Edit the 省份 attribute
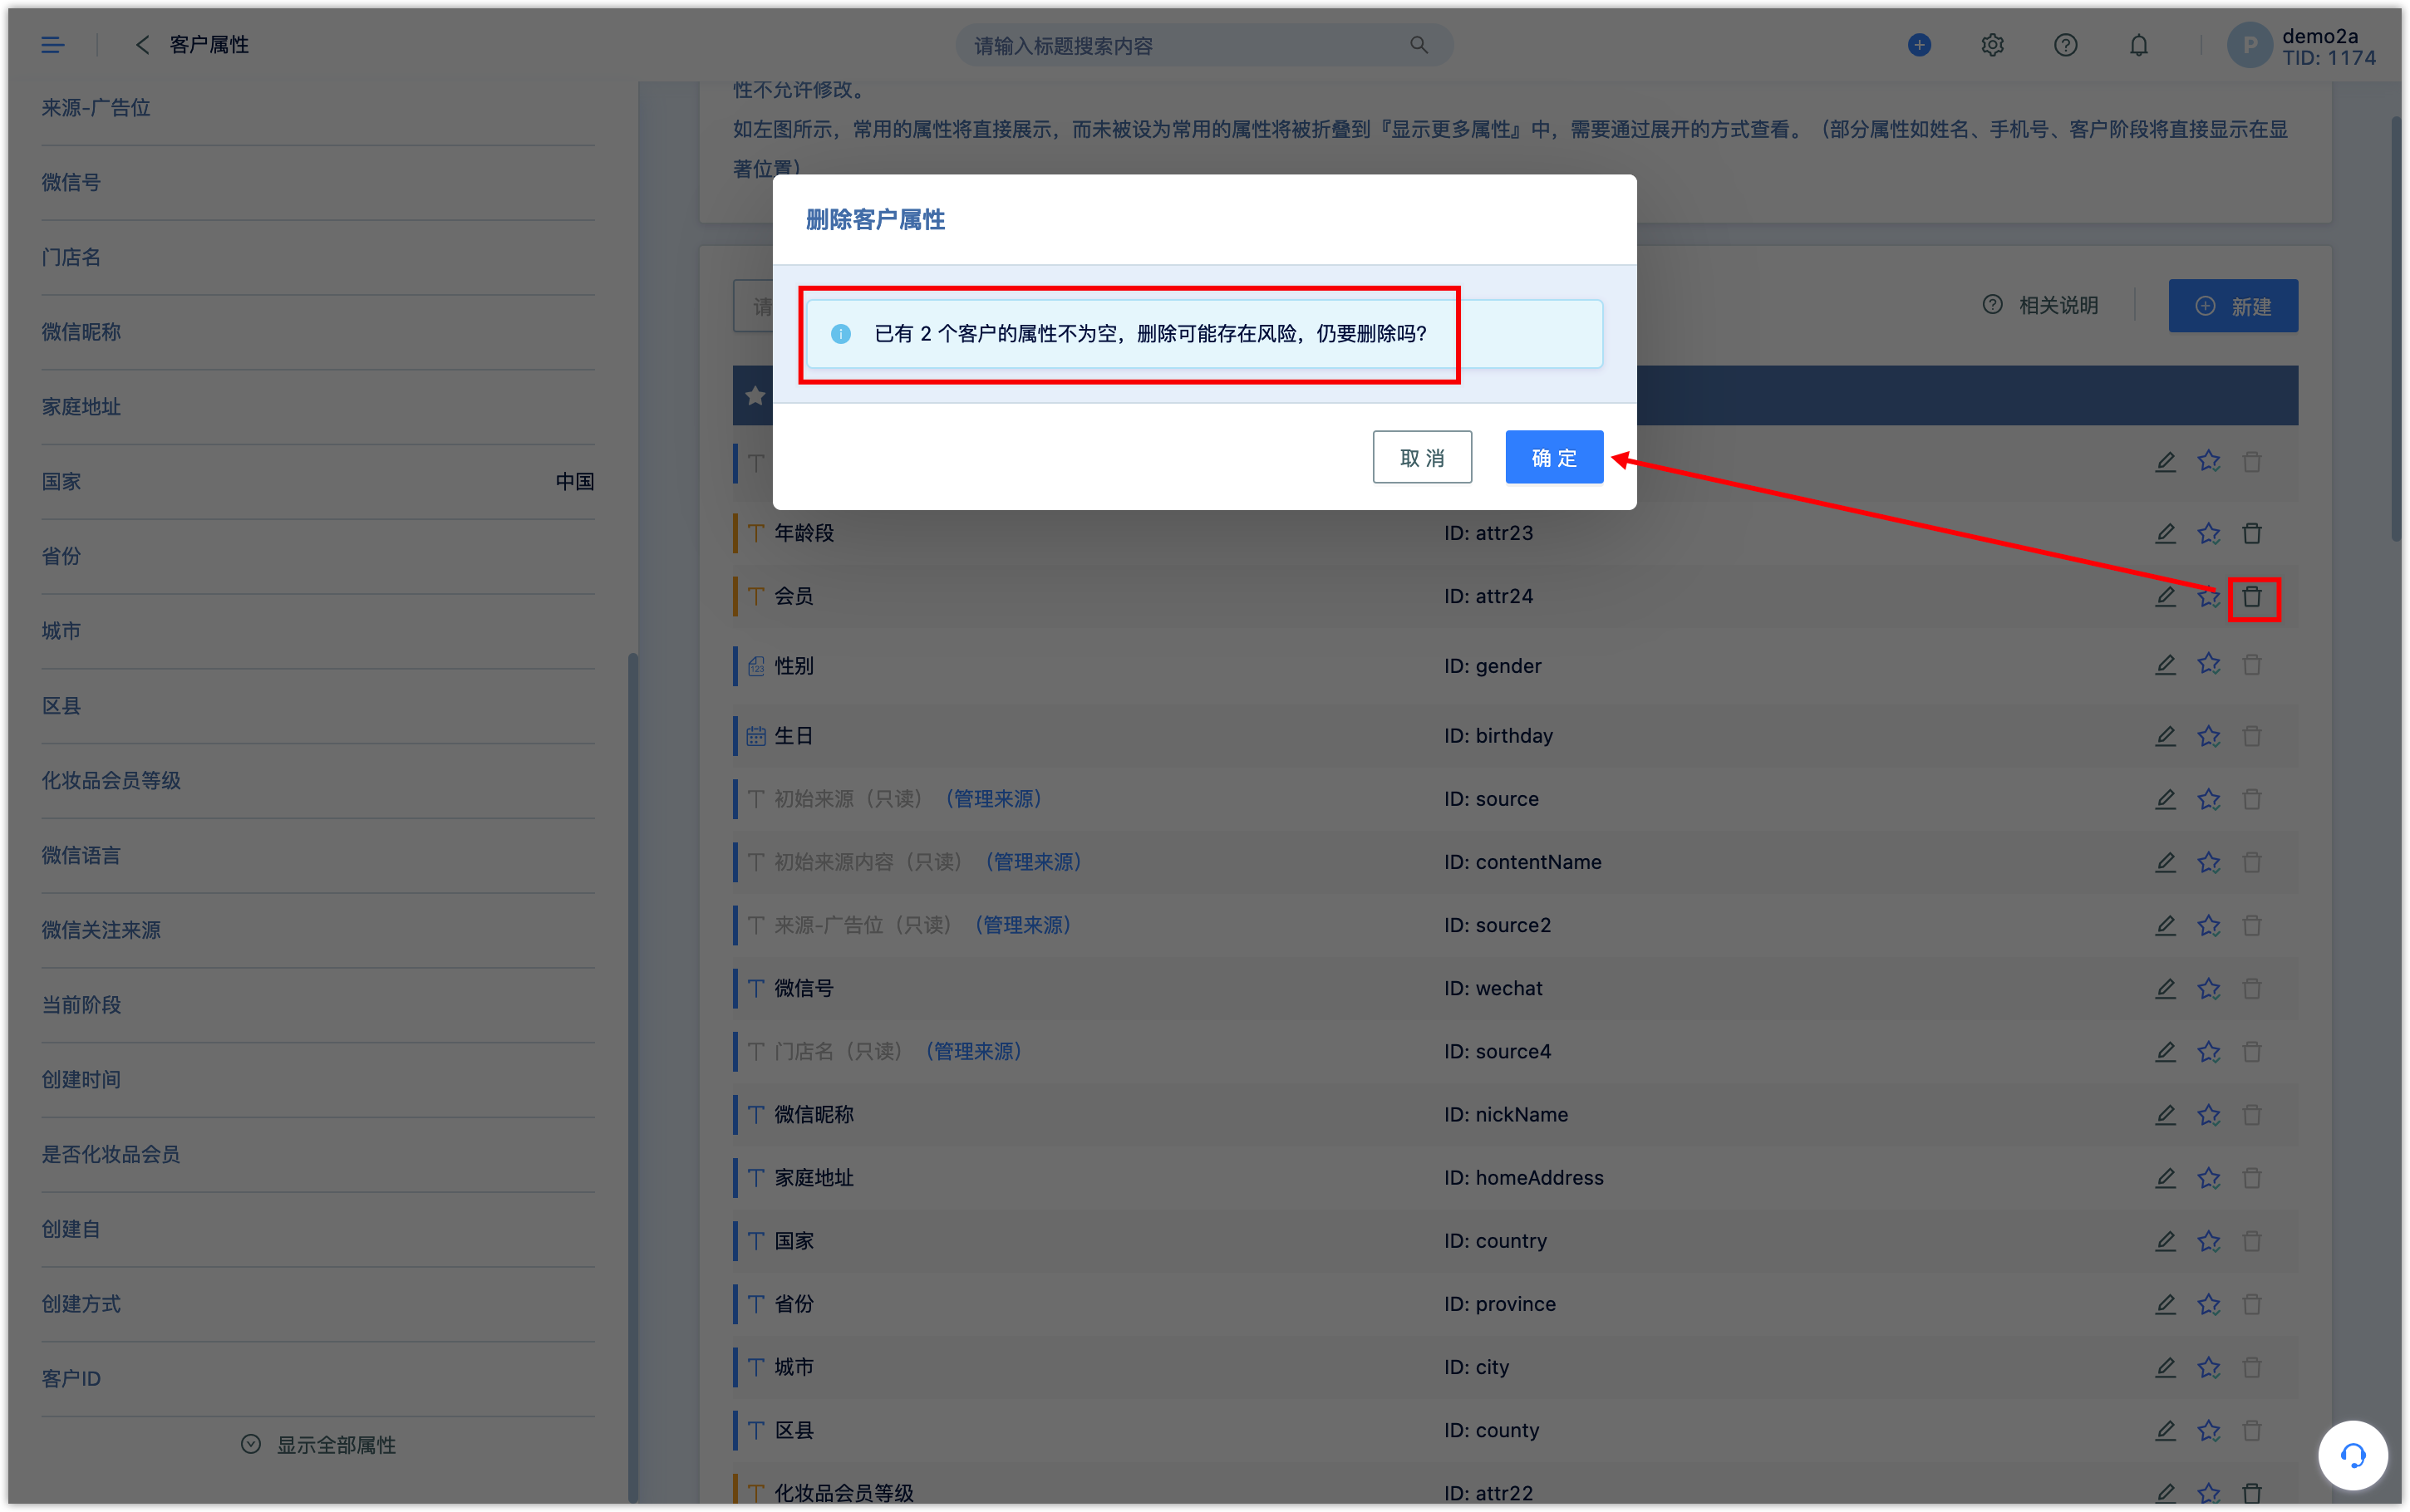2410x1512 pixels. (x=2164, y=1304)
